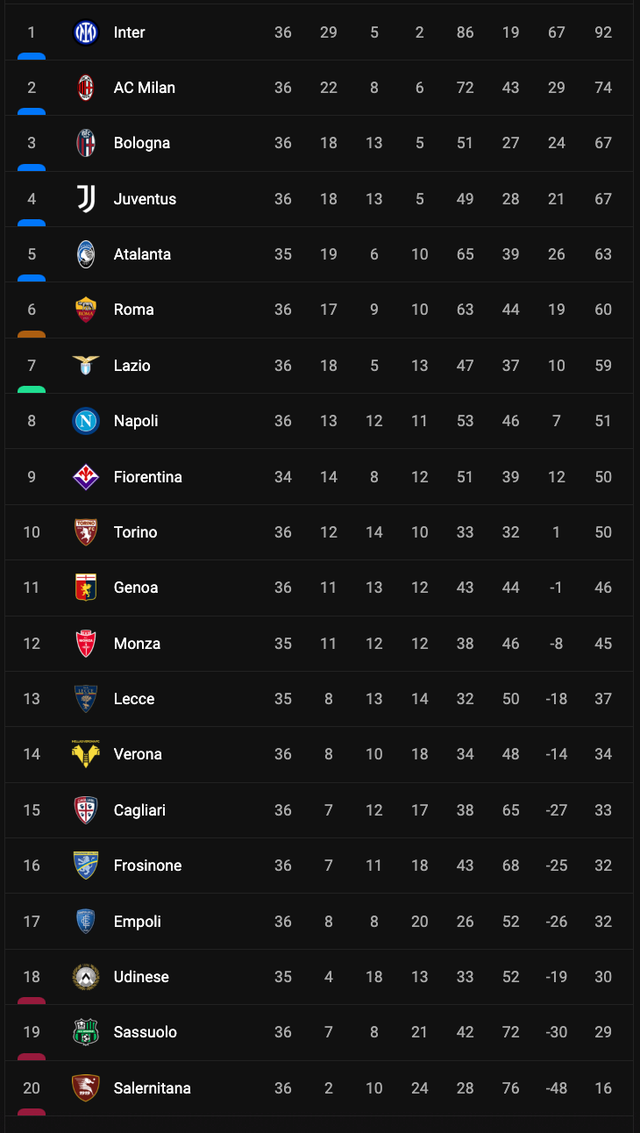Click the Inter club crest
Viewport: 640px width, 1133px height.
86,32
